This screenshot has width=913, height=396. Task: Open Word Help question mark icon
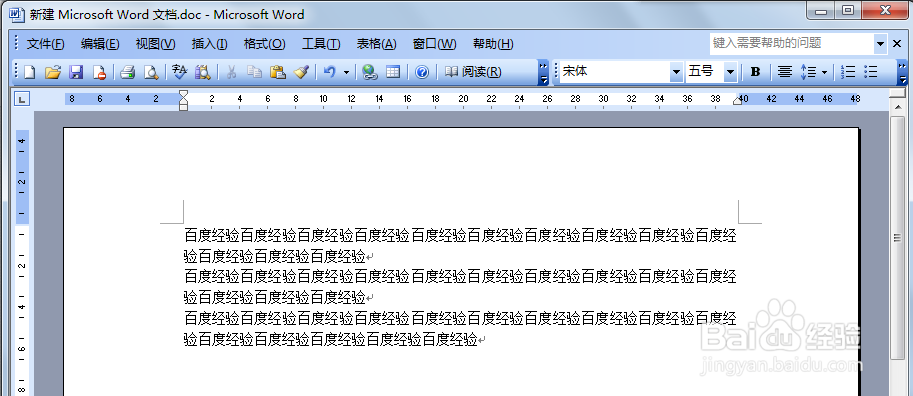click(422, 72)
